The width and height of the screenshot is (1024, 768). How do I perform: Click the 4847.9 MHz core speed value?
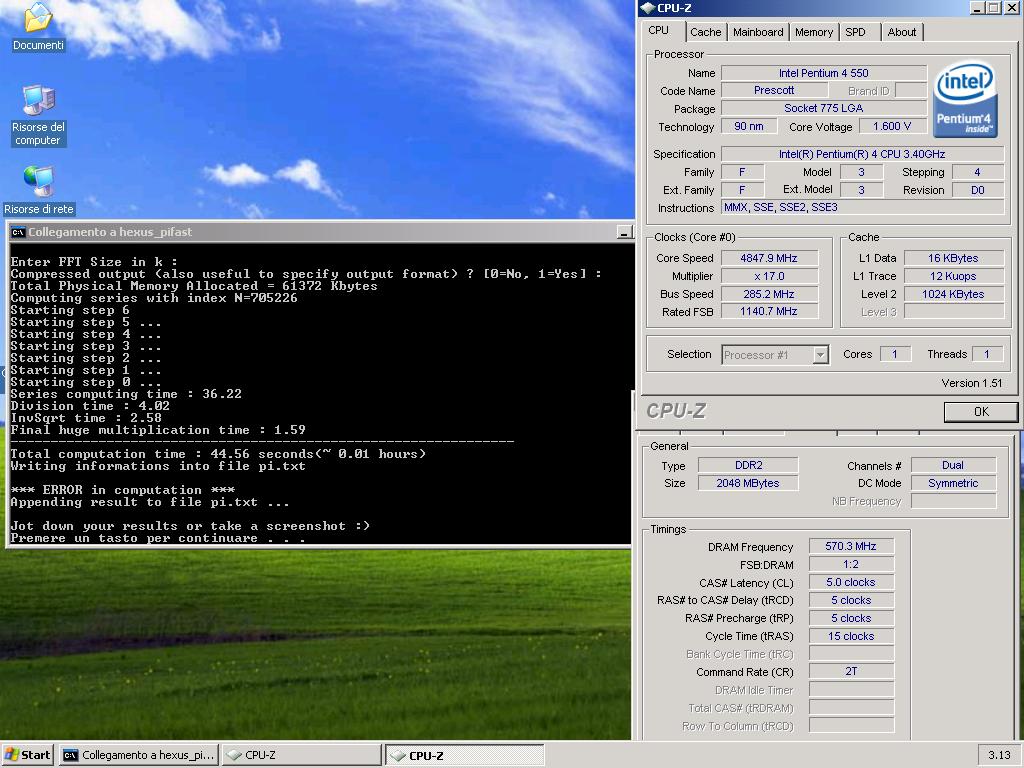coord(769,258)
